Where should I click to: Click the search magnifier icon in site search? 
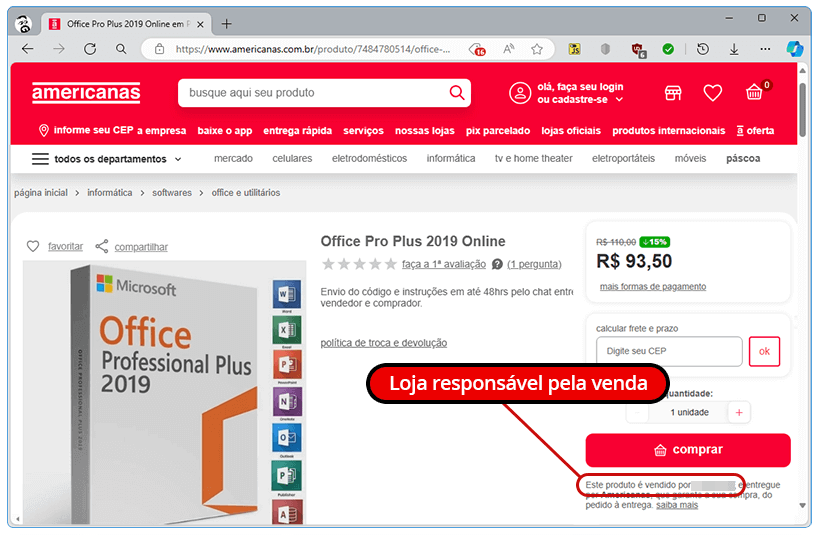tap(457, 93)
